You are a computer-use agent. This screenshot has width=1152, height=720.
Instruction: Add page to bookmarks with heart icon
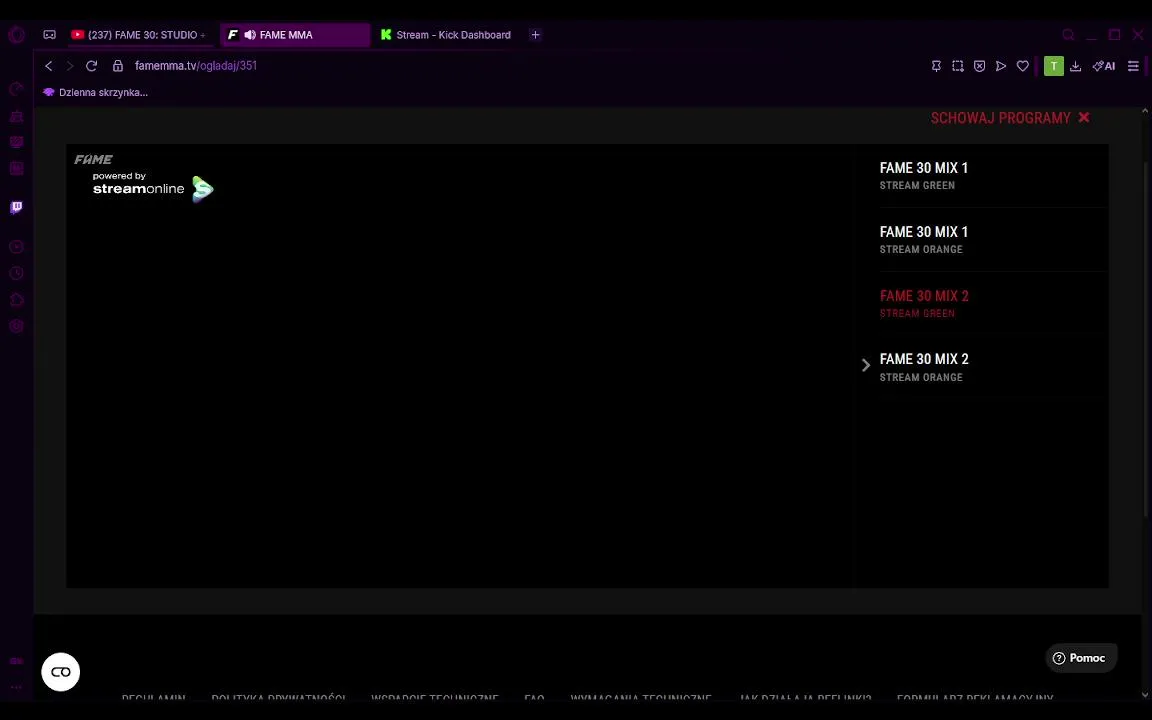[1023, 66]
